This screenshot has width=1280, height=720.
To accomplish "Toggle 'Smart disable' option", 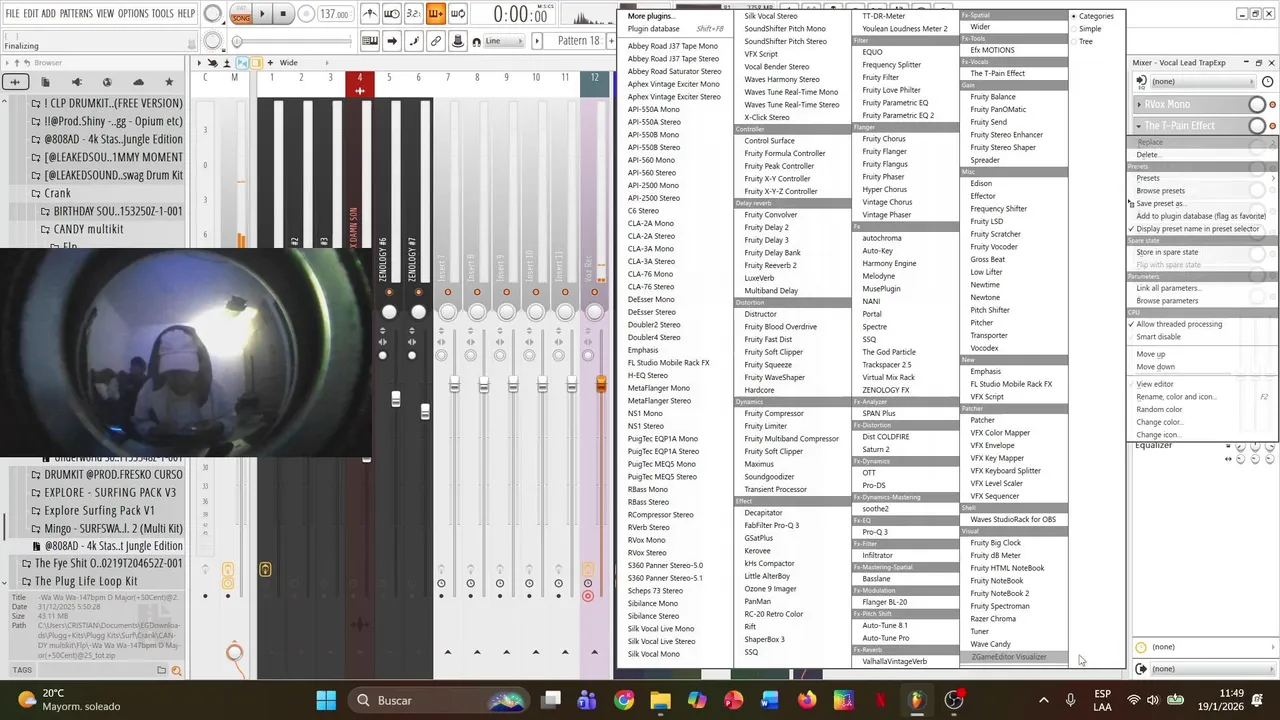I will [1158, 337].
